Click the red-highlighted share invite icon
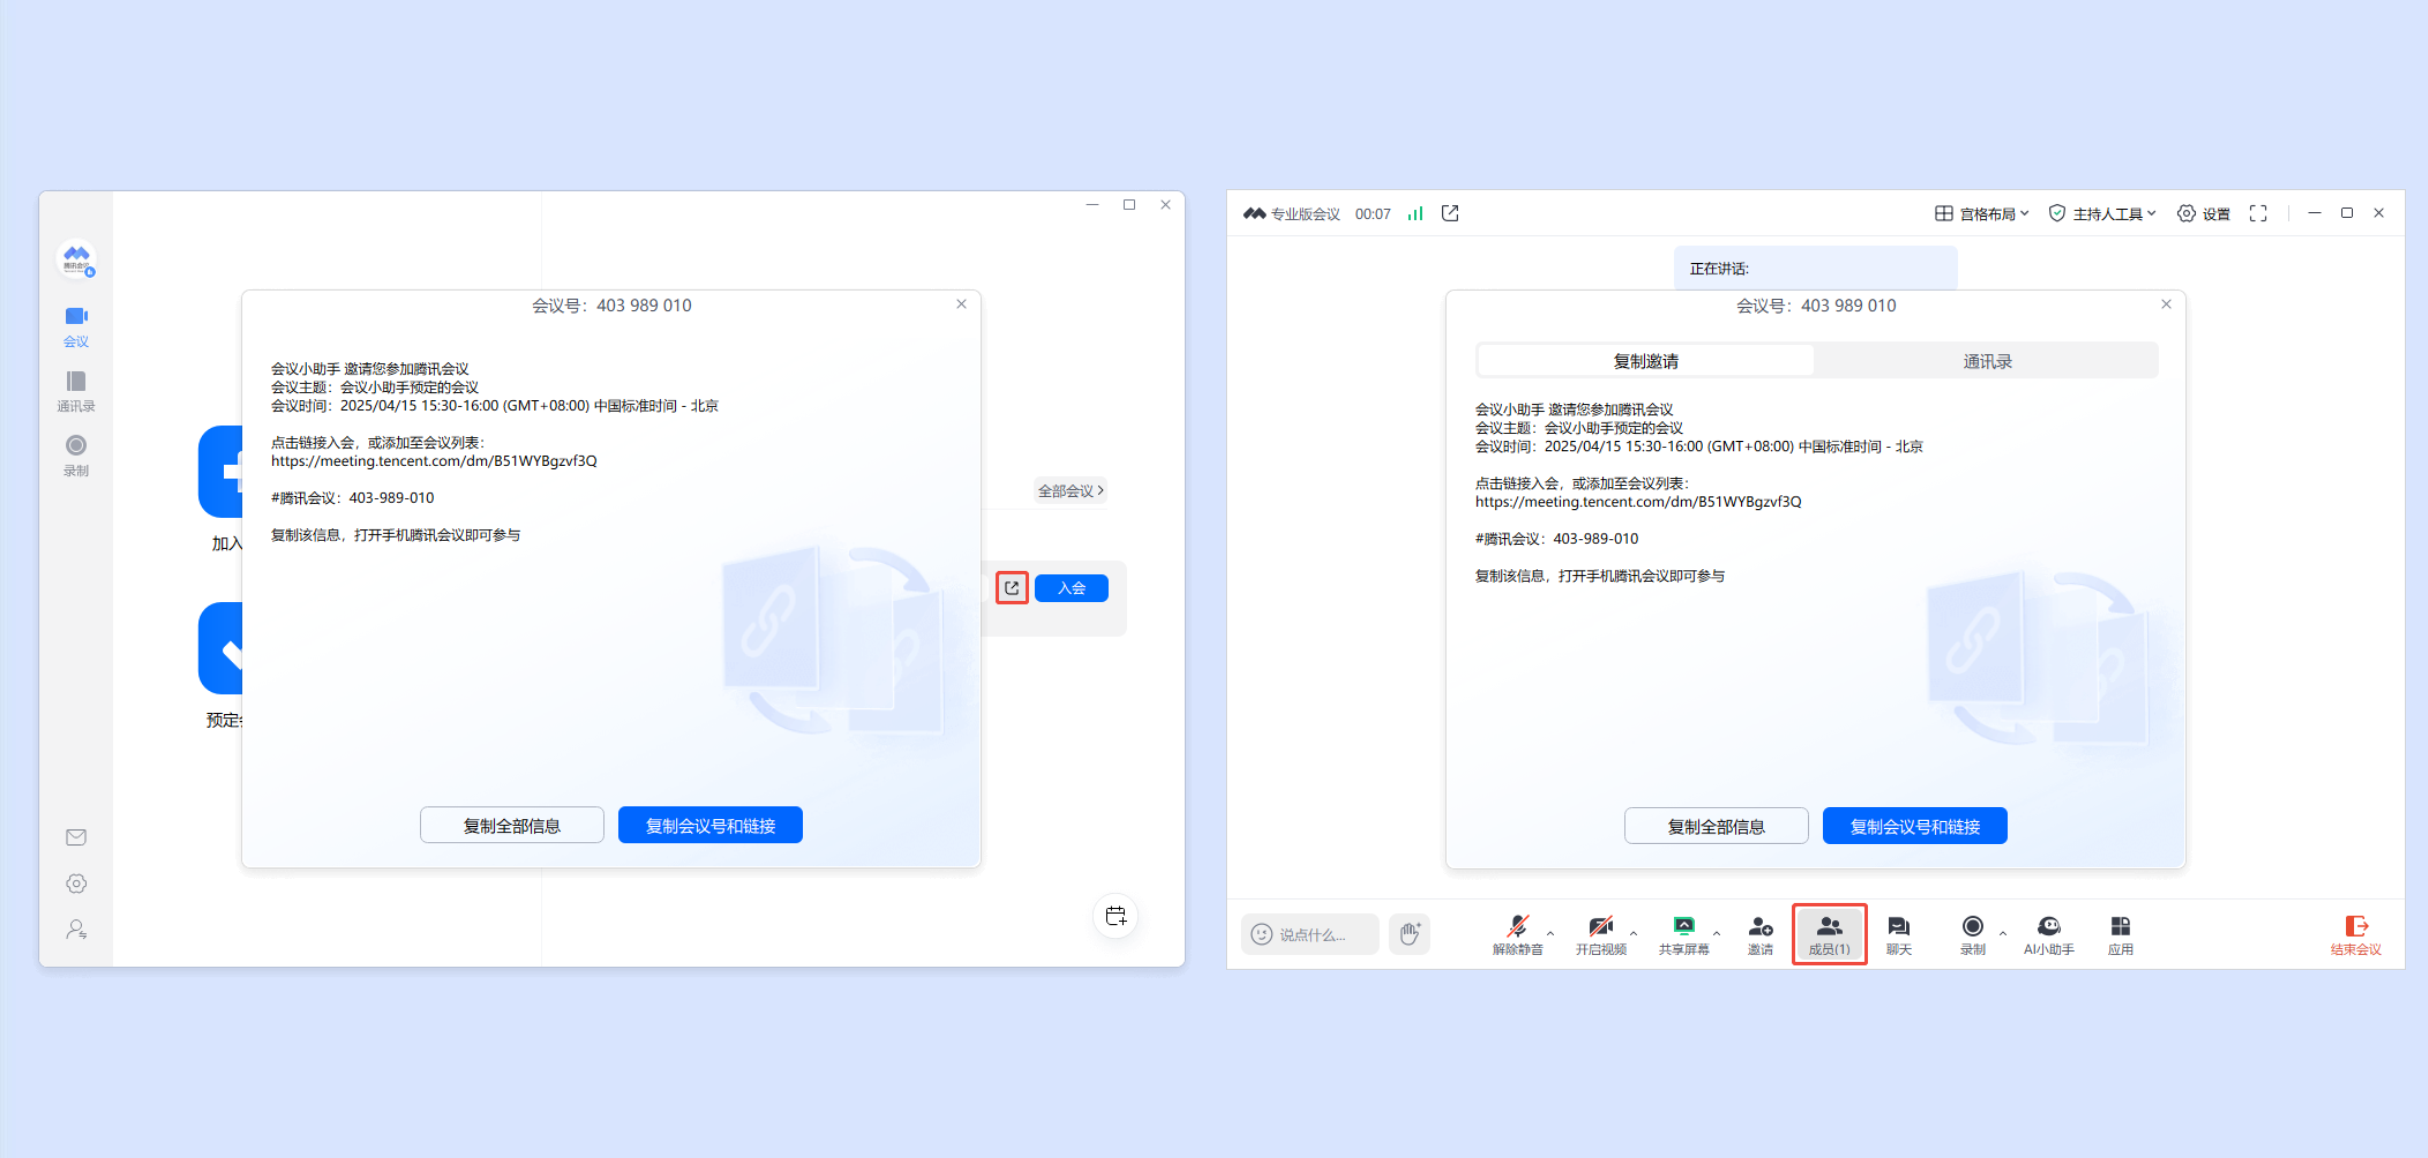The image size is (2428, 1158). click(1012, 588)
